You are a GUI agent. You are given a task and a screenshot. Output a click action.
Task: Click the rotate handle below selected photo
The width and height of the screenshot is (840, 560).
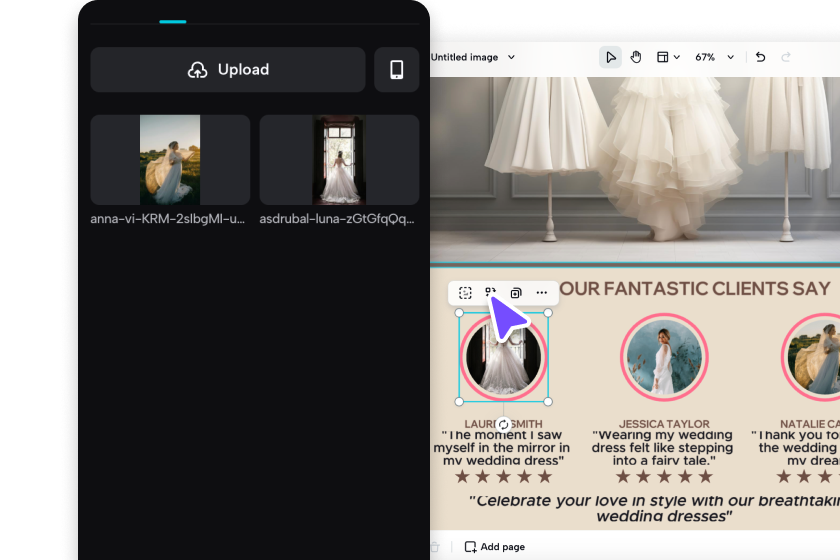(504, 425)
